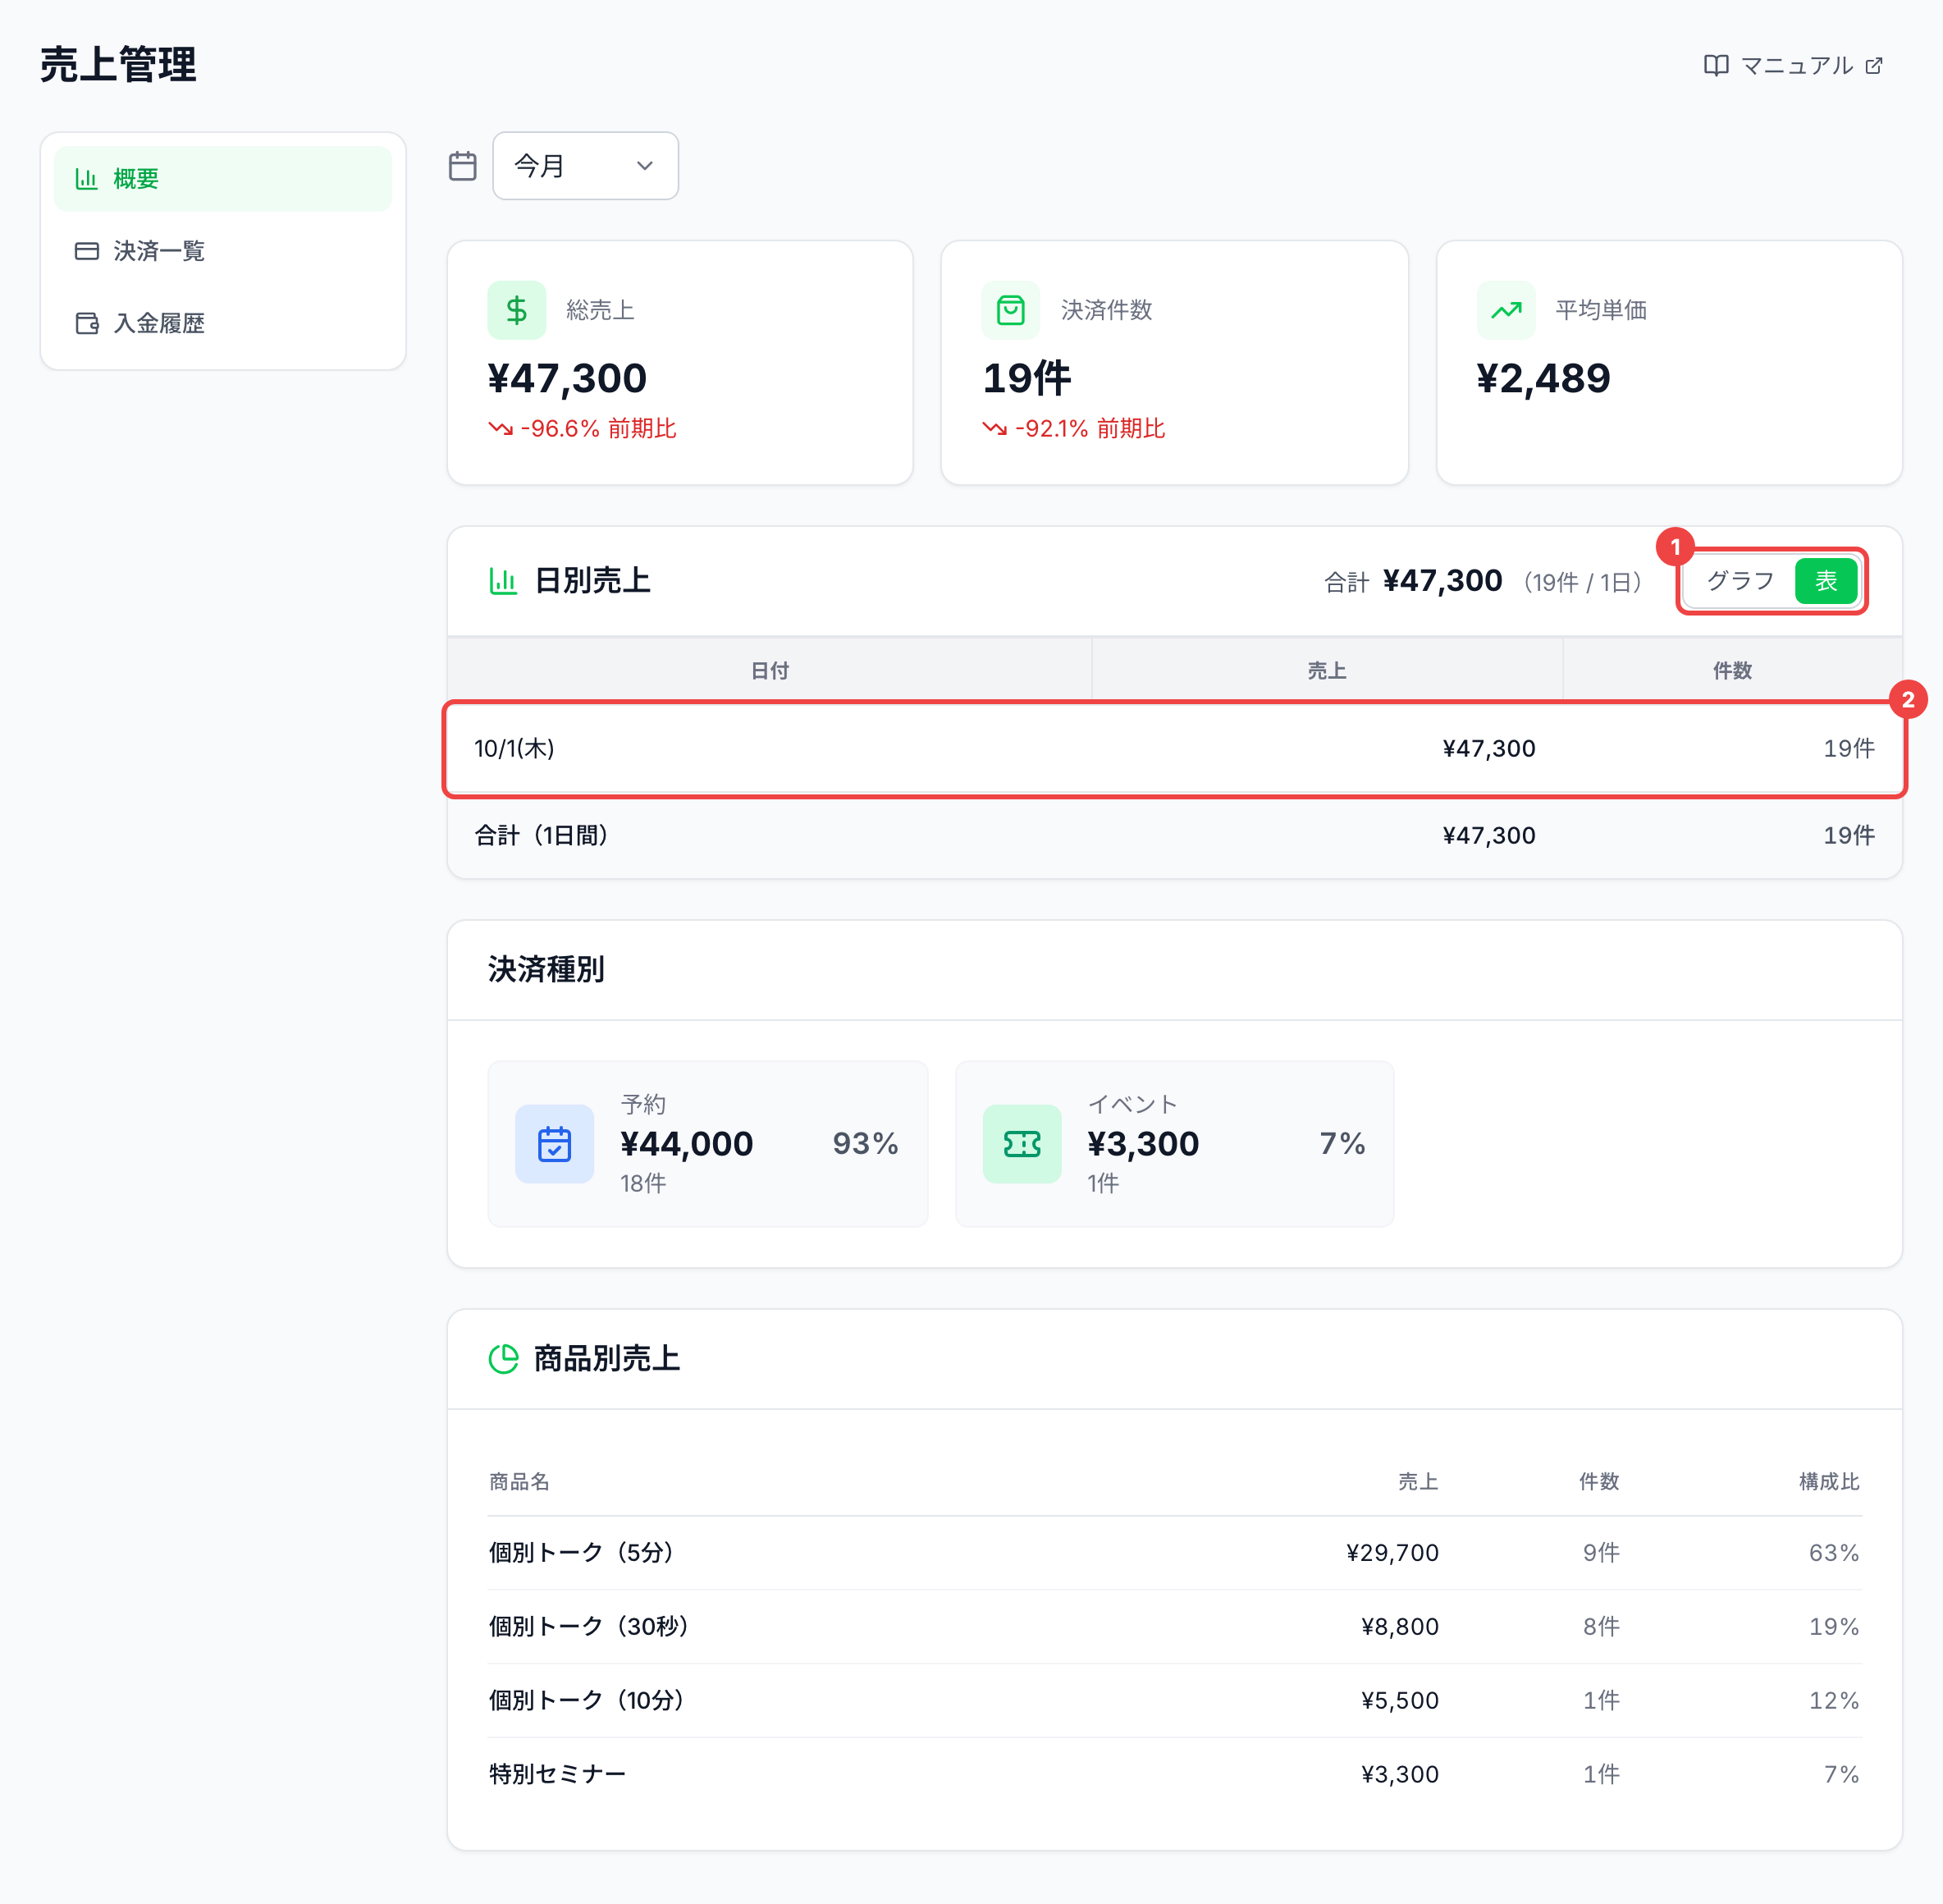
Task: Click 個別トーク（5分） product row
Action: [1174, 1553]
